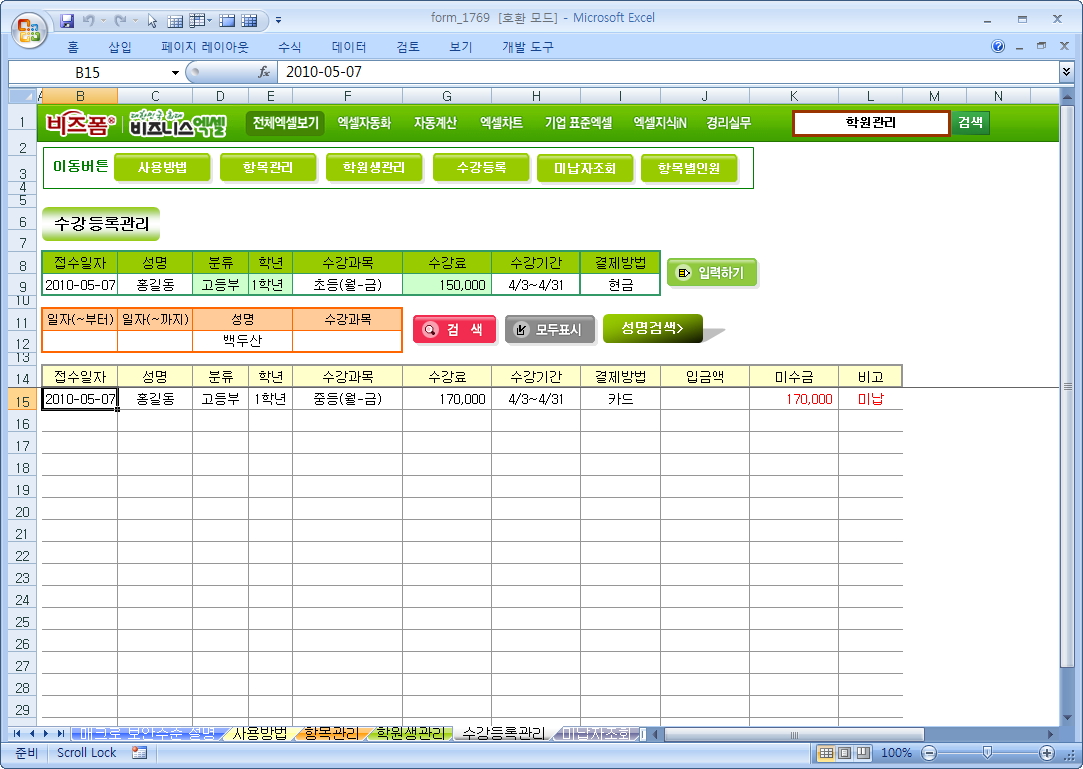Click the macro record icon in status bar

[x=139, y=752]
